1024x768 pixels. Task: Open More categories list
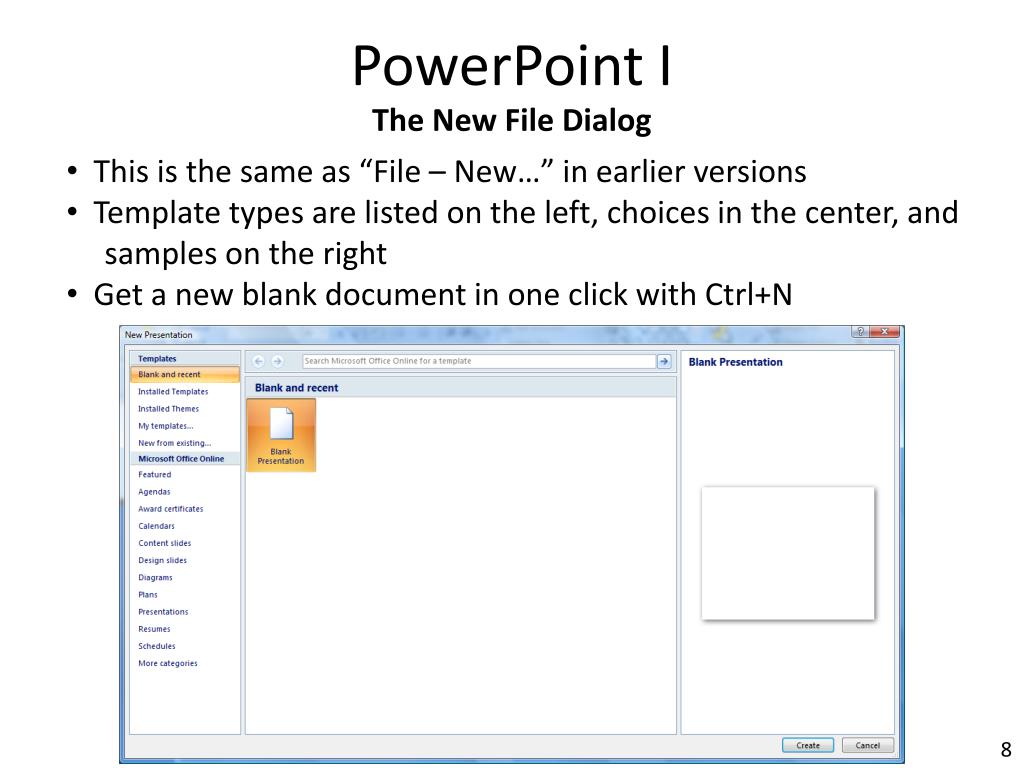point(168,664)
